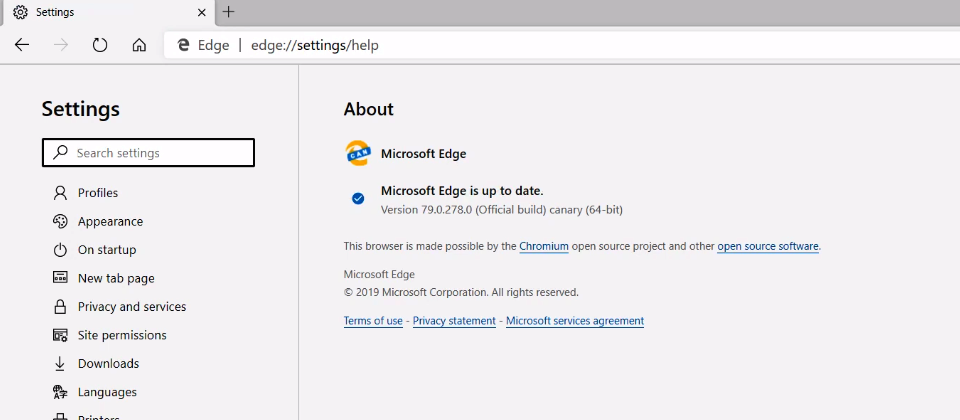Click the Edge Canary logo
The height and width of the screenshot is (420, 960).
(x=358, y=153)
